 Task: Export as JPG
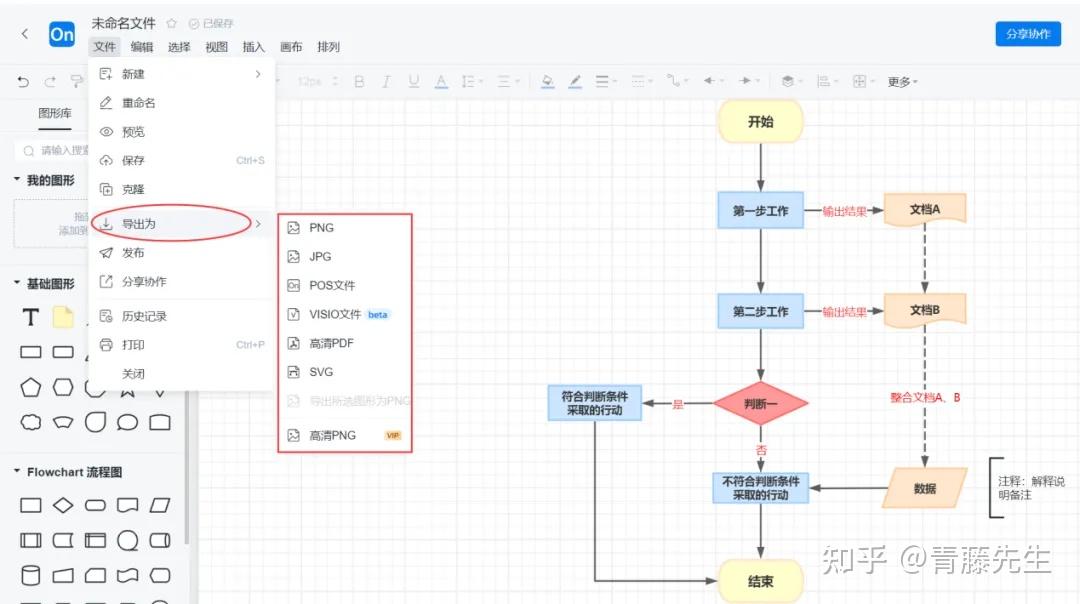tap(345, 257)
